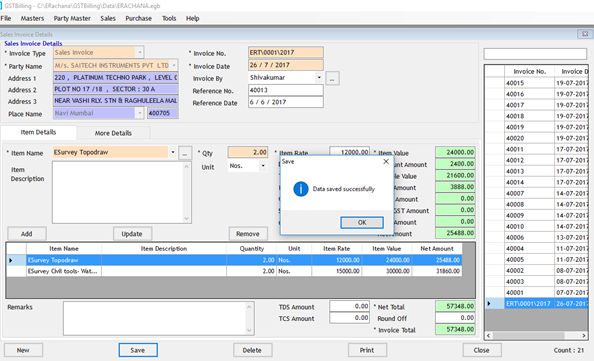
Task: Click the Quantity column header
Action: point(252,249)
